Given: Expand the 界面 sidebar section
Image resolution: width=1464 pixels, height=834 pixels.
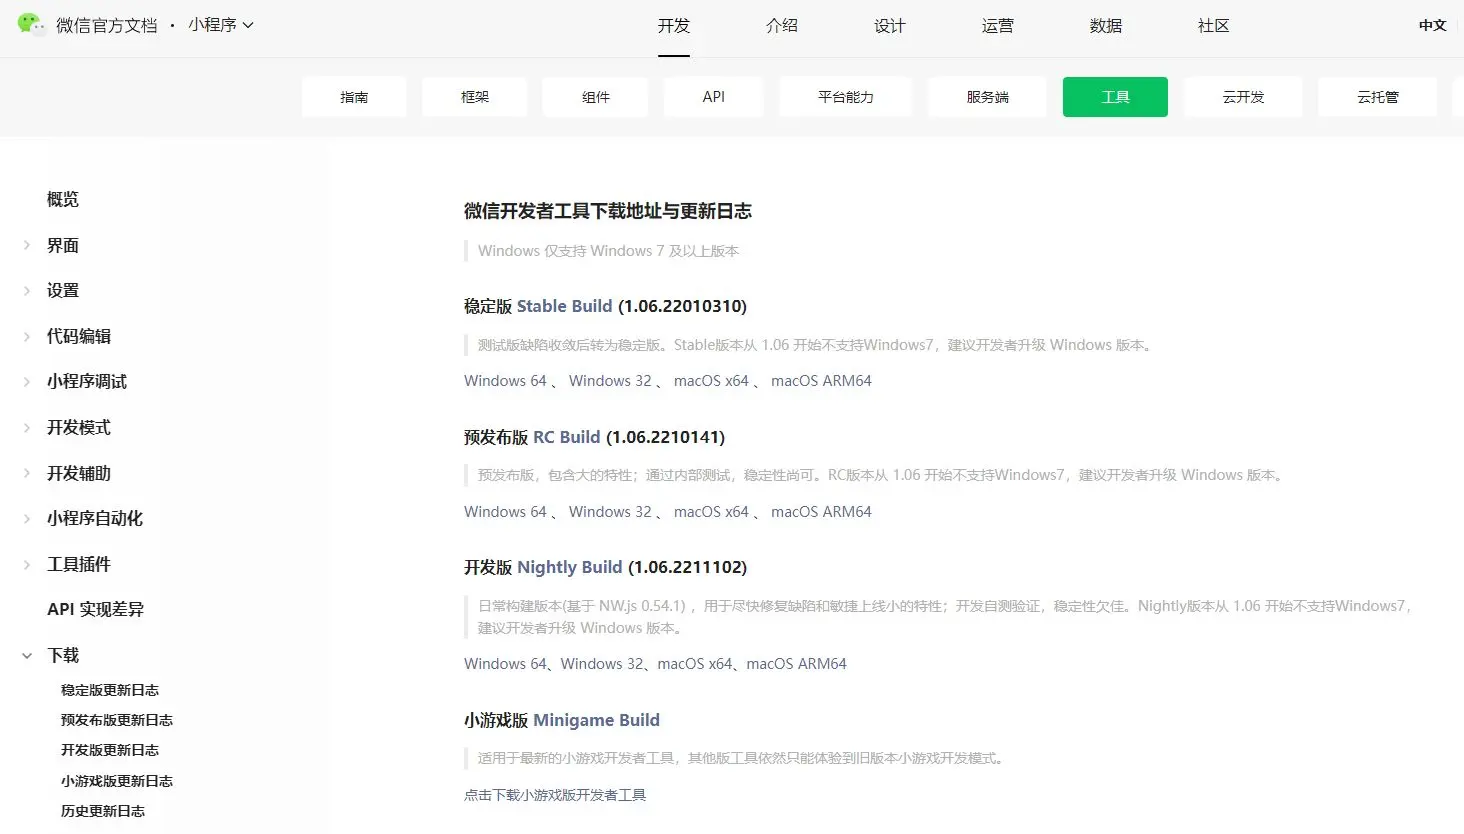Looking at the screenshot, I should pos(61,245).
